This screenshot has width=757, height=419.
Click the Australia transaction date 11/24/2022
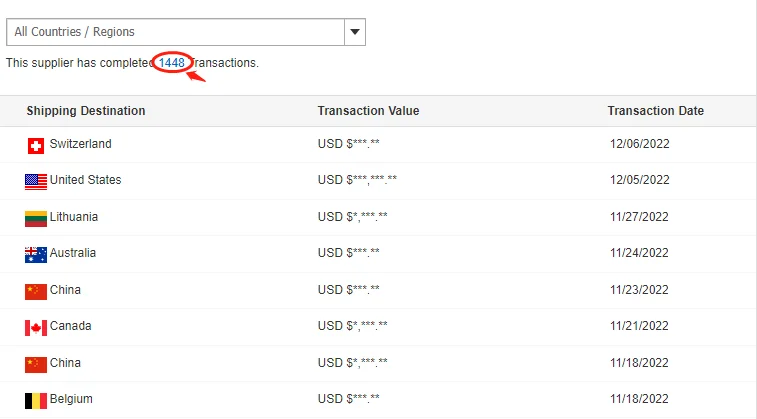coord(639,253)
